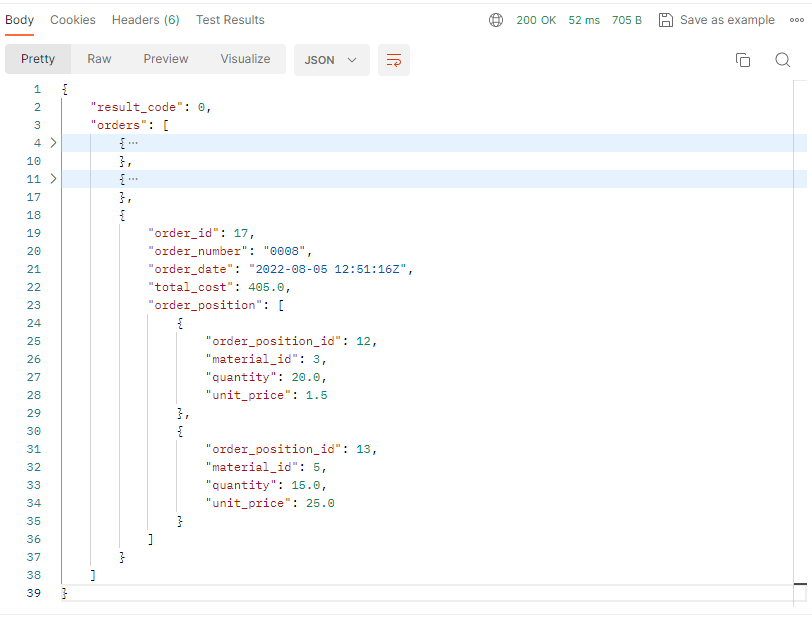Expand collapsed object at line 4

53,143
